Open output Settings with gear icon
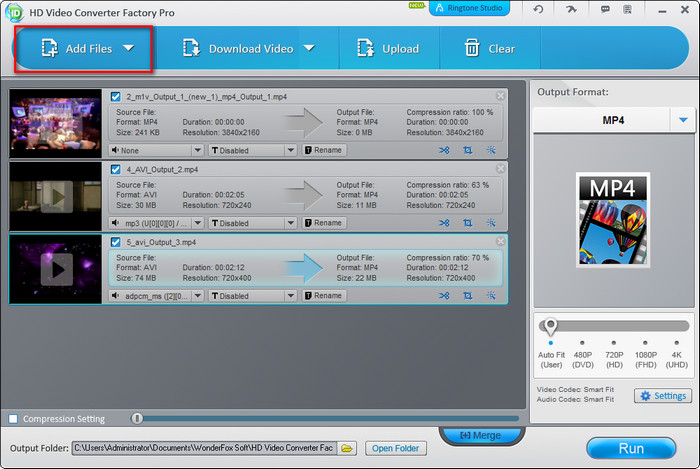700x469 pixels. [x=663, y=396]
